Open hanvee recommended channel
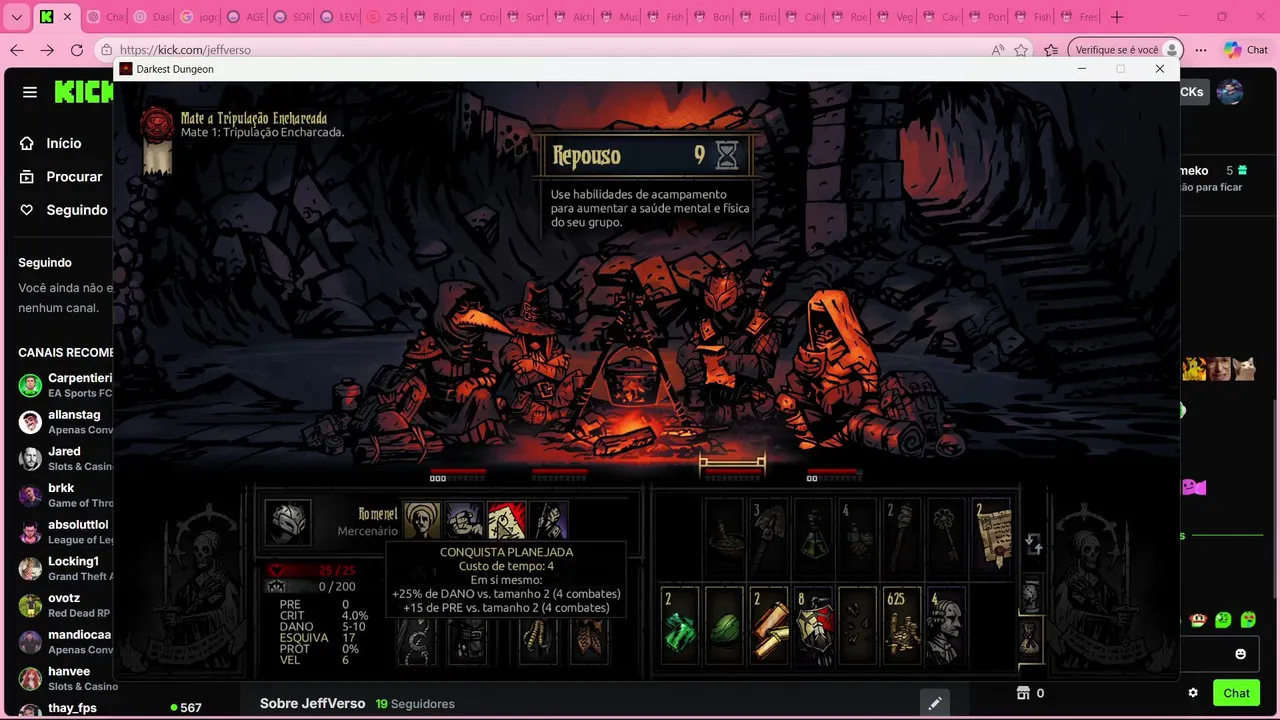Viewport: 1280px width, 720px height. point(66,679)
